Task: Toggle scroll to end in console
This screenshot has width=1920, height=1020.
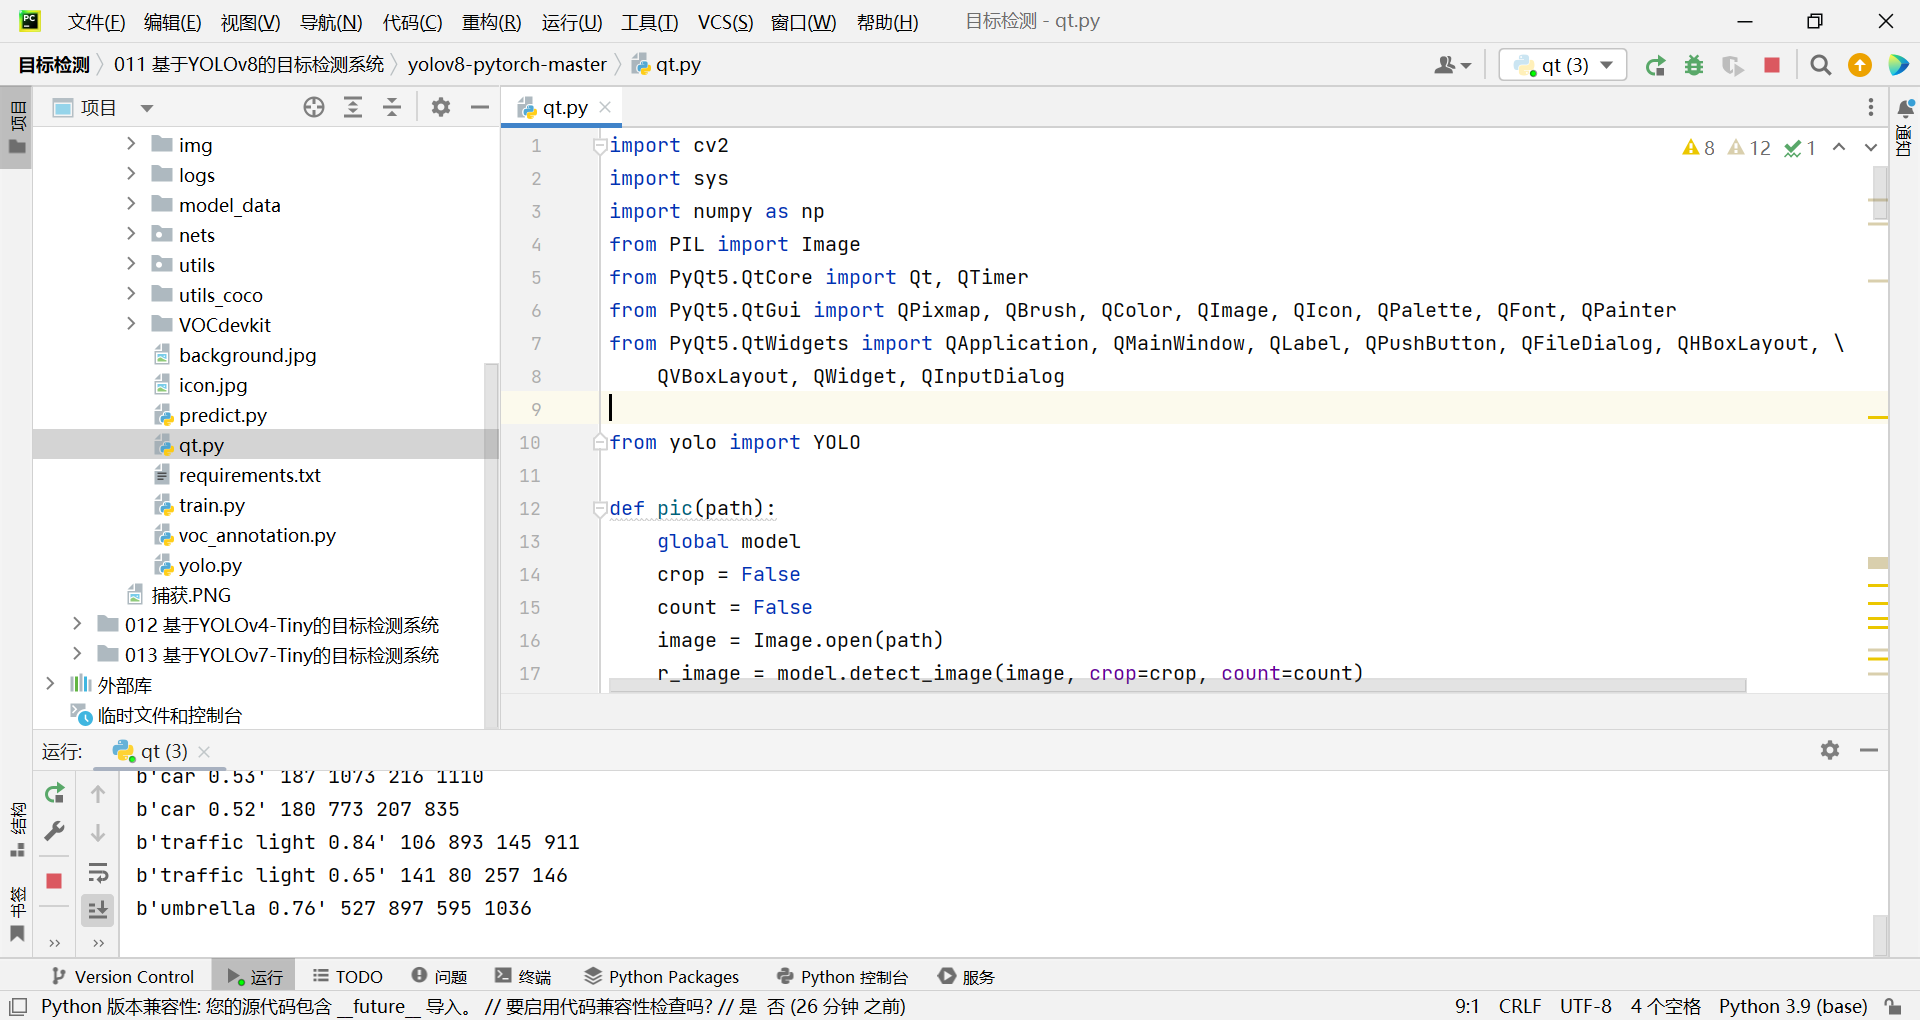Action: (x=98, y=909)
